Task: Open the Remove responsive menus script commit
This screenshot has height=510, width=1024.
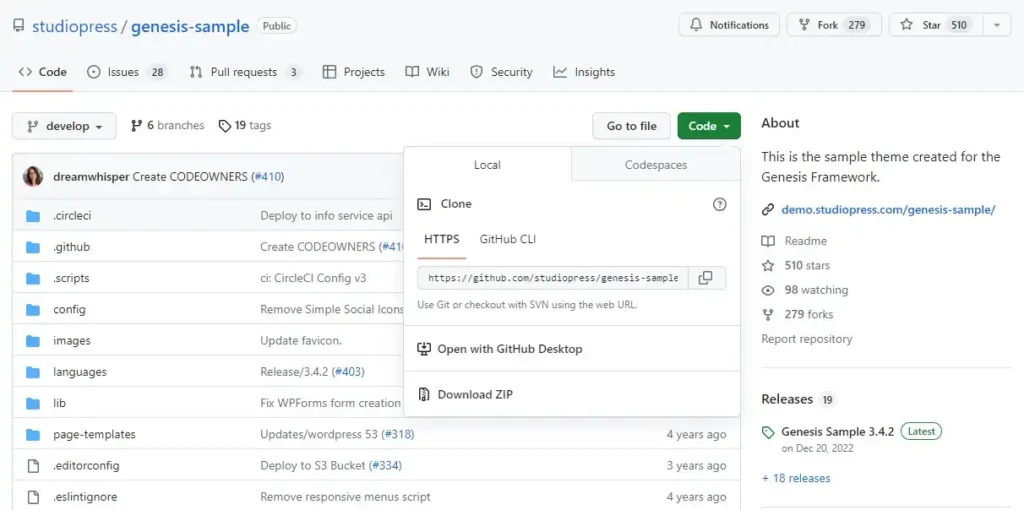Action: coord(345,497)
